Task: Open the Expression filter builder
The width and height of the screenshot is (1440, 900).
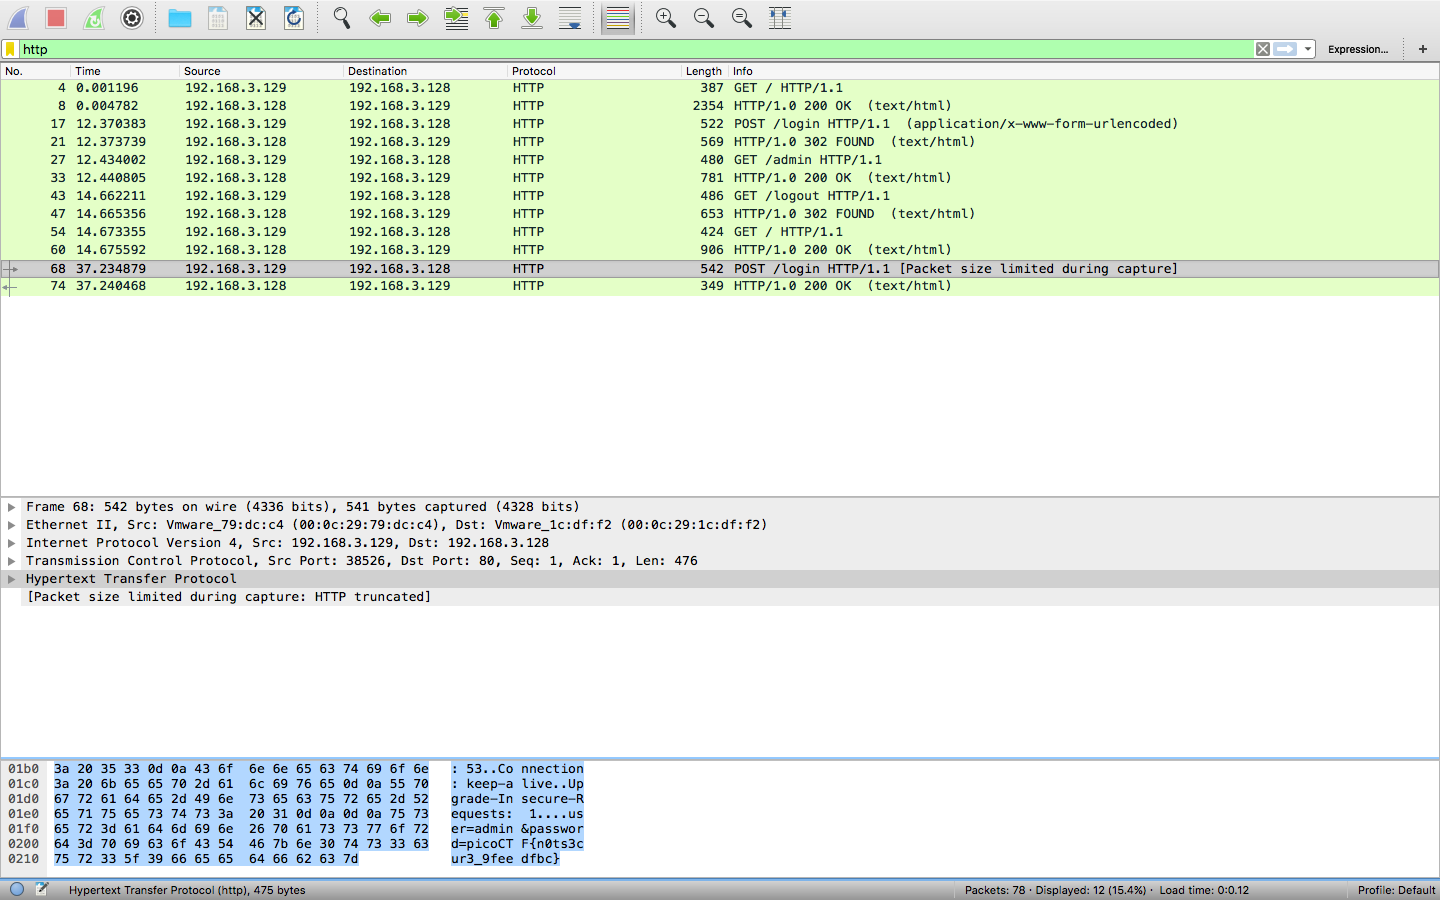Action: 1358,48
